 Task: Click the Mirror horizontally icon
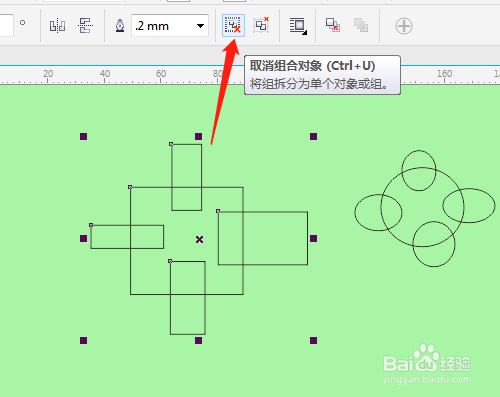click(57, 26)
